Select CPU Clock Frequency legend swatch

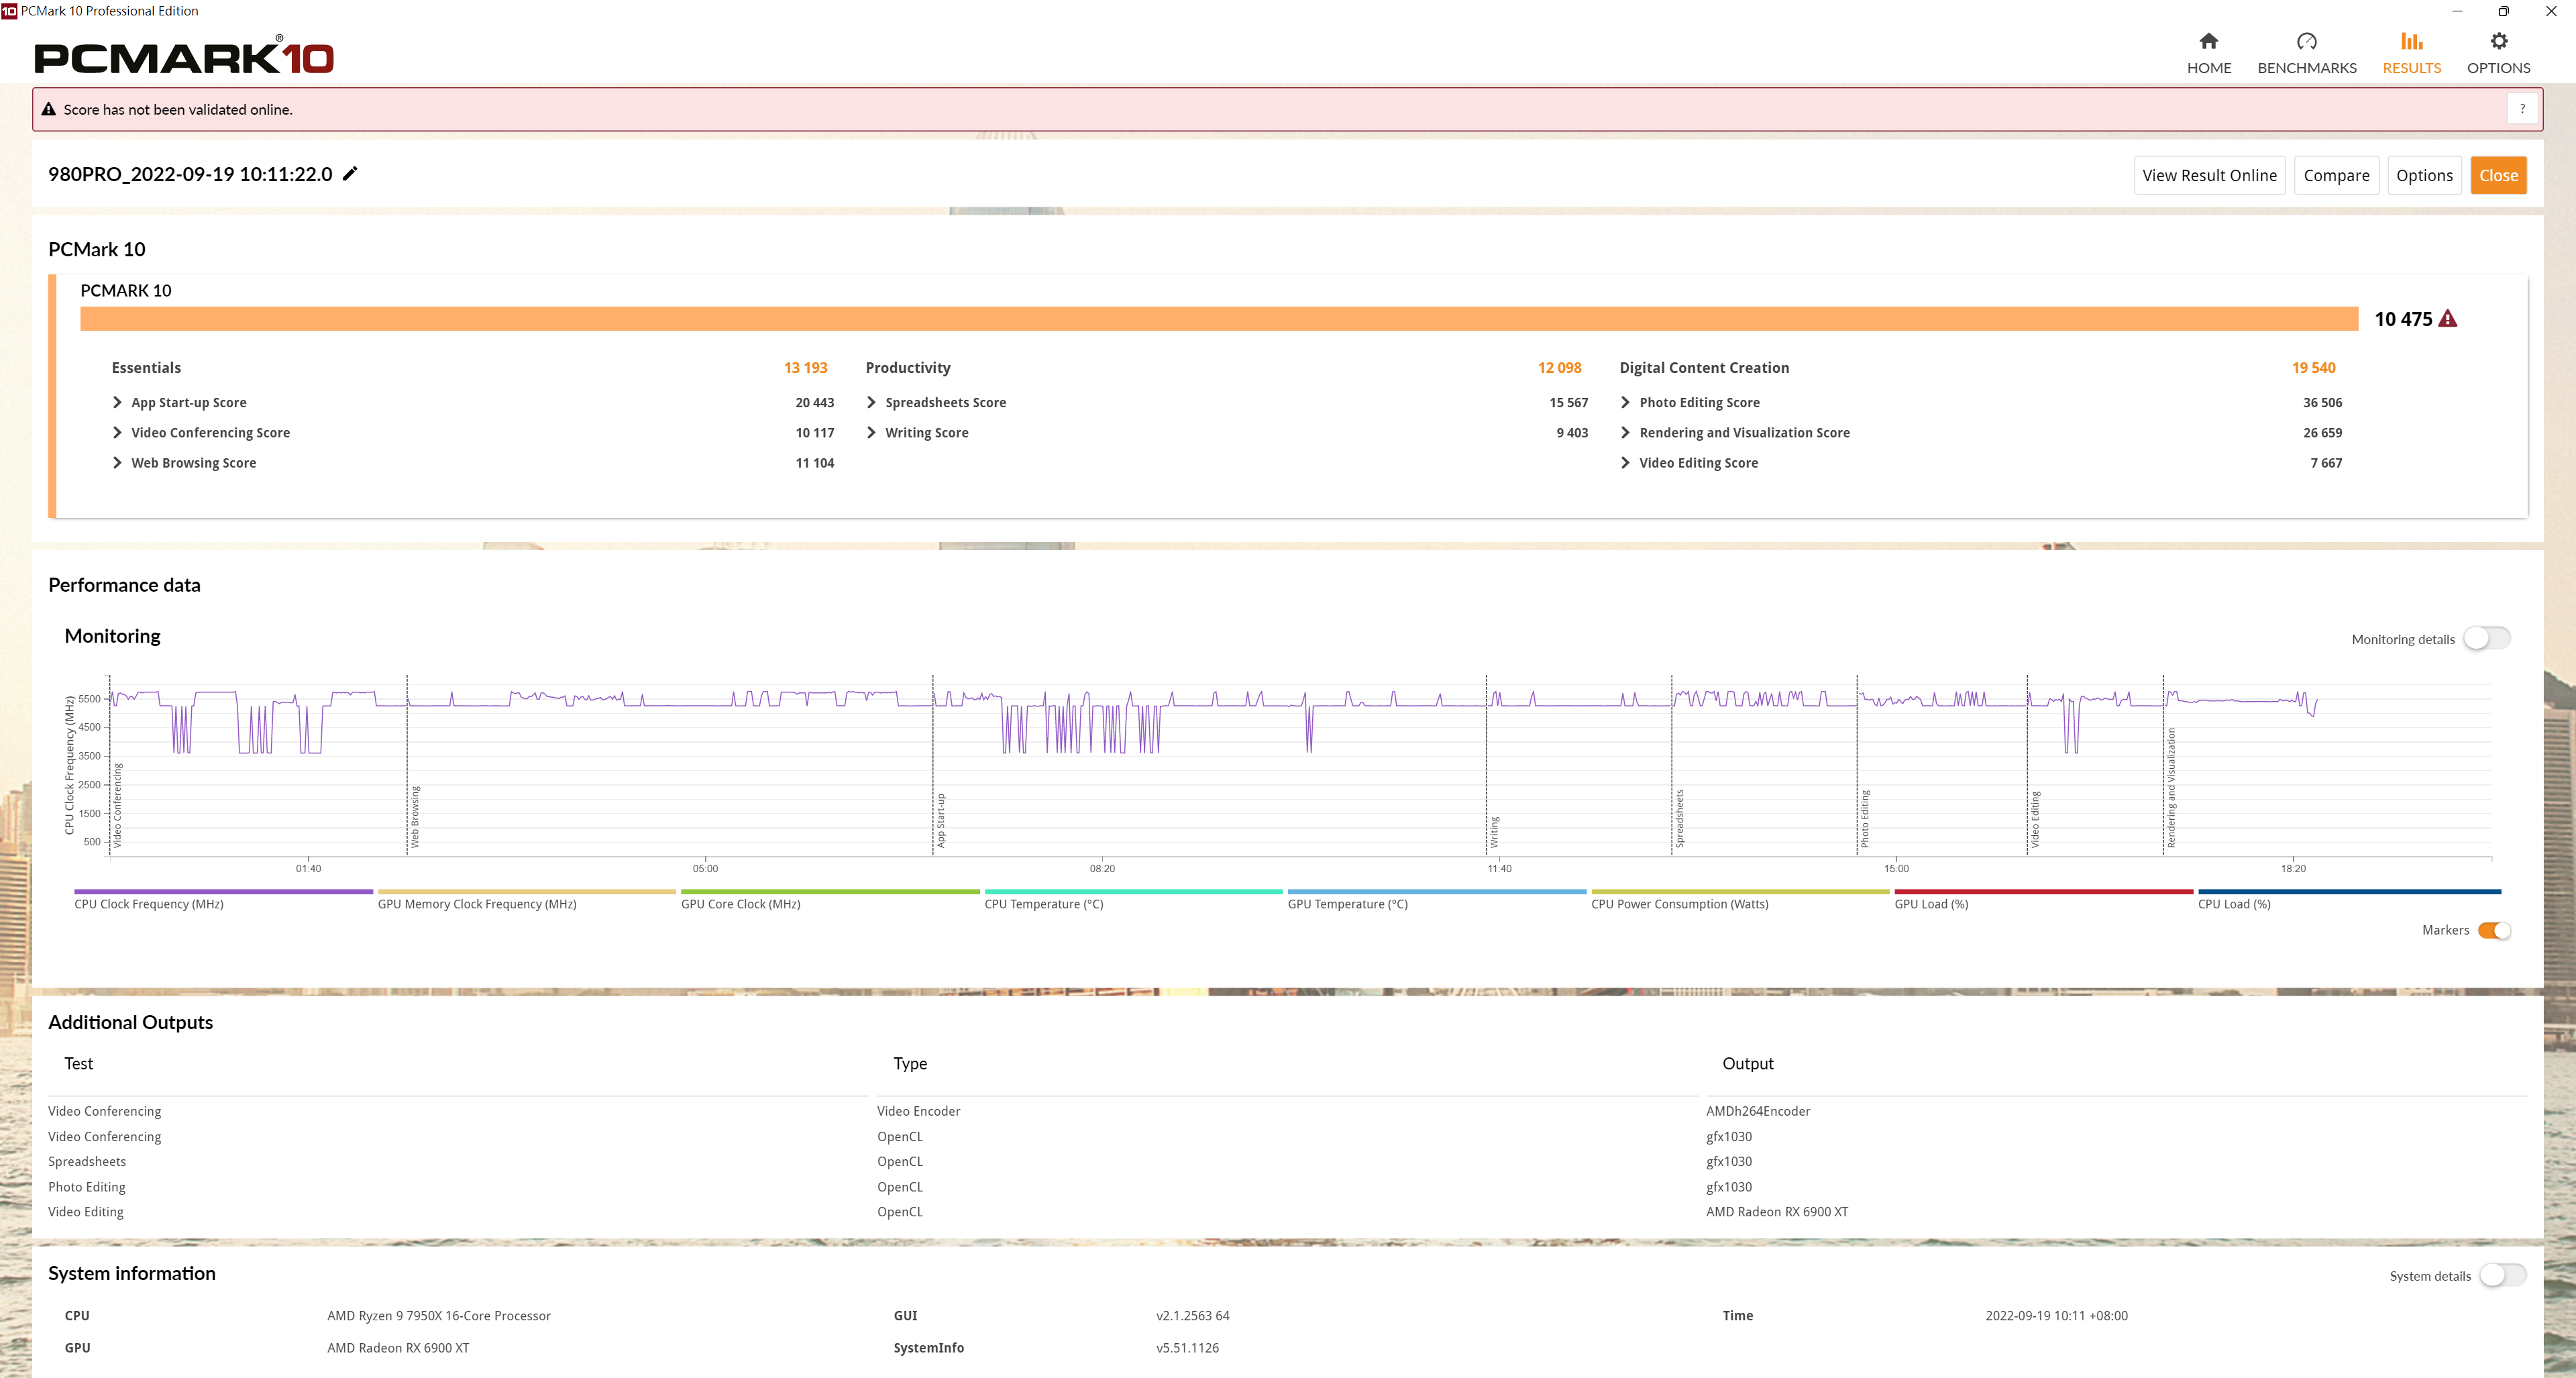(223, 891)
